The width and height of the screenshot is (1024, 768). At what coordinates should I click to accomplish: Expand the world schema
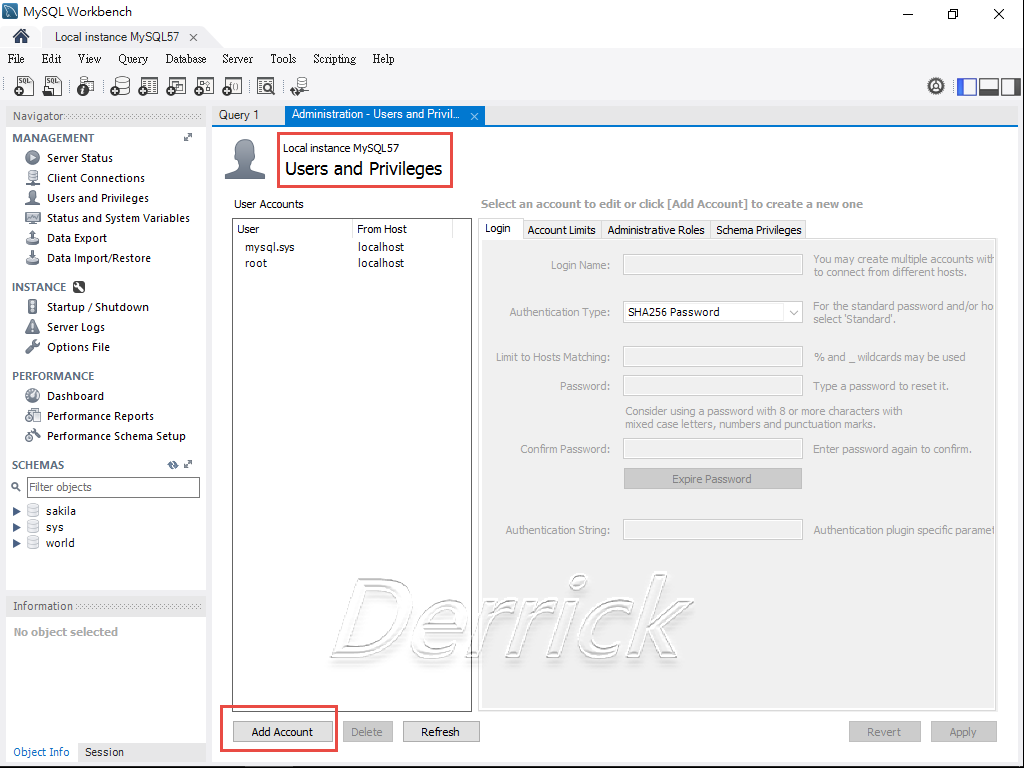17,543
